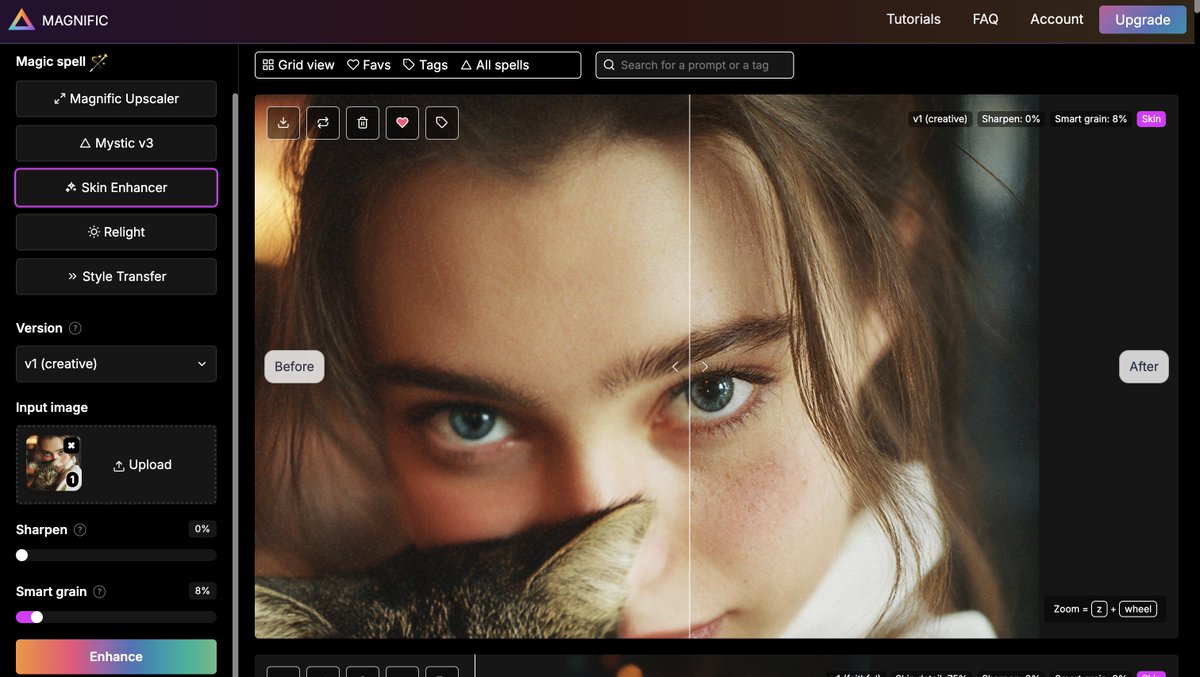1200x677 pixels.
Task: Select Skin Enhancer spell
Action: pos(116,187)
